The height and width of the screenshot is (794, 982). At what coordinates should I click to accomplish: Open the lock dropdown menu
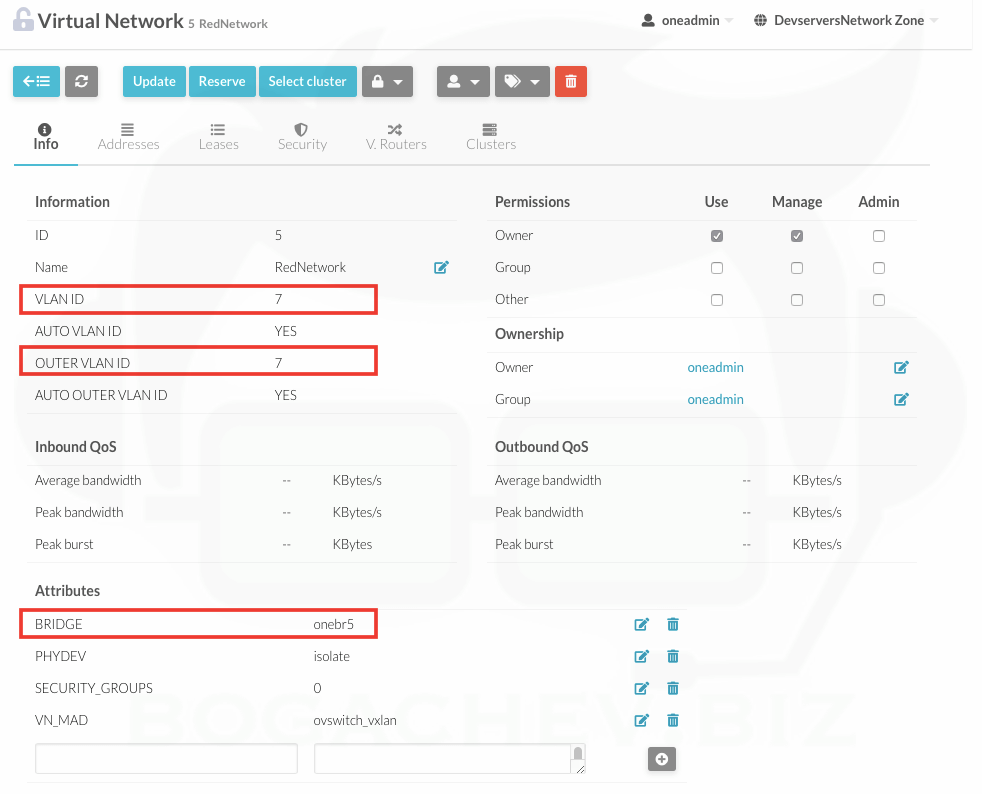[x=387, y=82]
